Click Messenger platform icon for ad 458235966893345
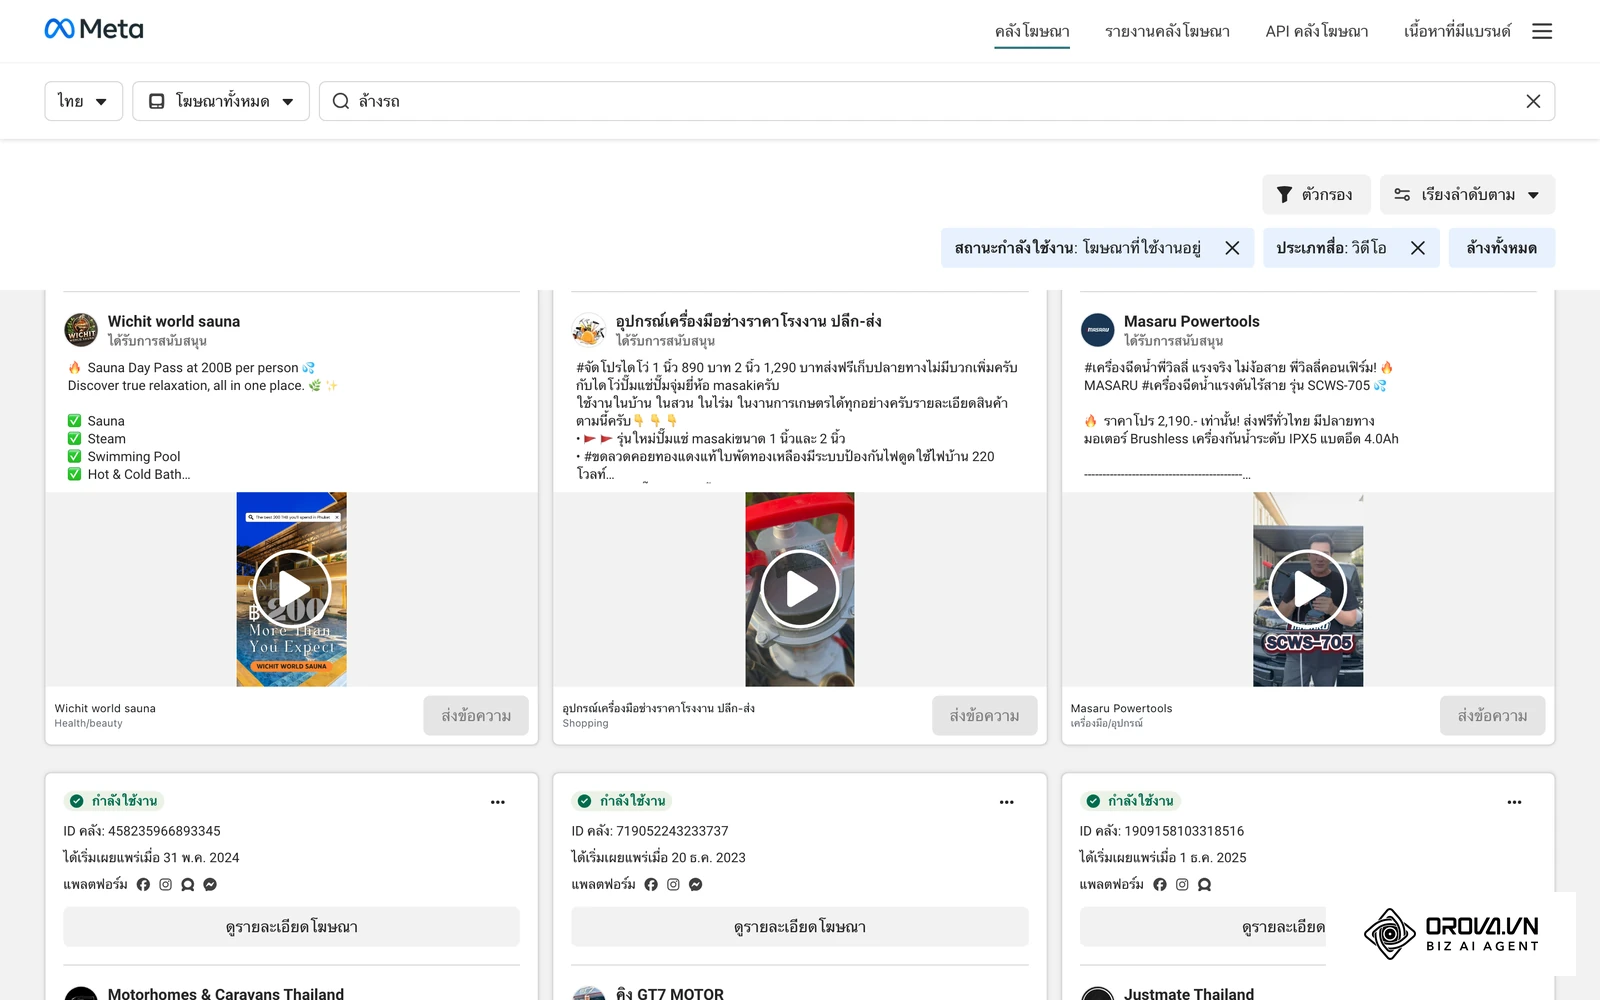The width and height of the screenshot is (1600, 1000). pos(210,884)
